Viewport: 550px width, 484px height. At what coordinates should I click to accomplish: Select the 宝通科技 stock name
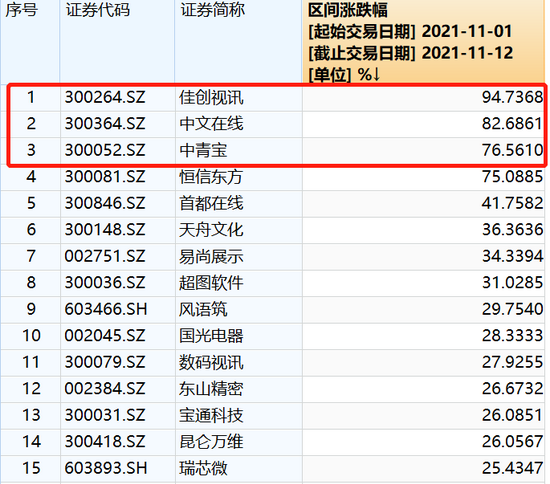pos(211,415)
